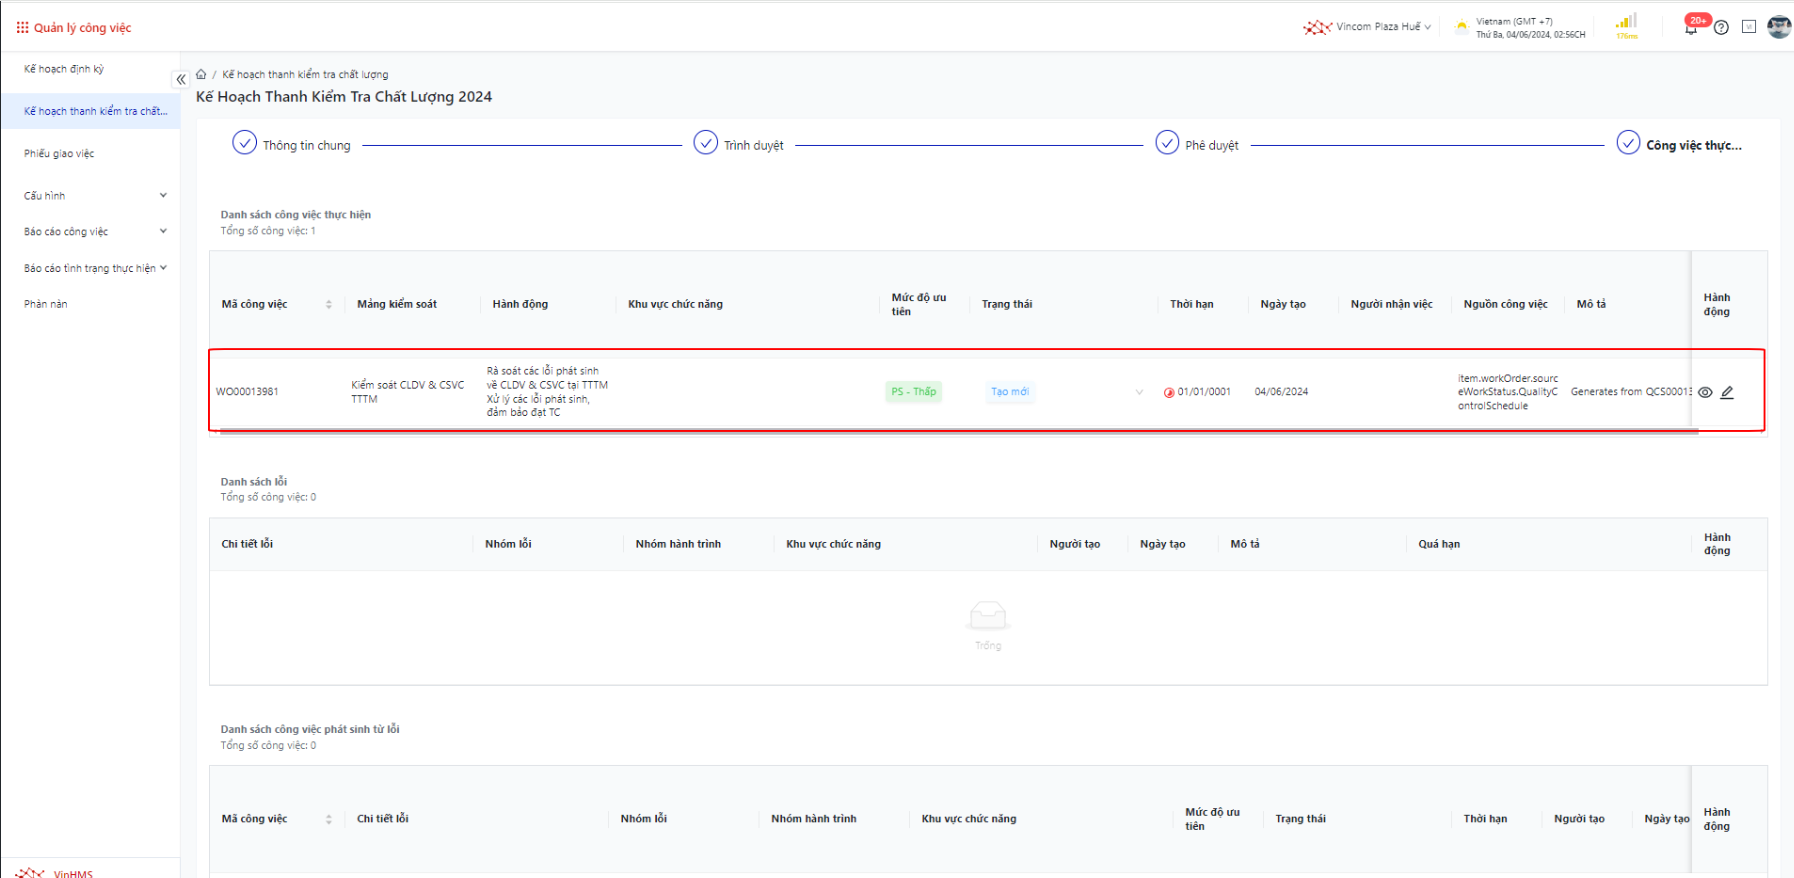View work order WO00013981 via eye icon
This screenshot has width=1794, height=878.
point(1705,392)
